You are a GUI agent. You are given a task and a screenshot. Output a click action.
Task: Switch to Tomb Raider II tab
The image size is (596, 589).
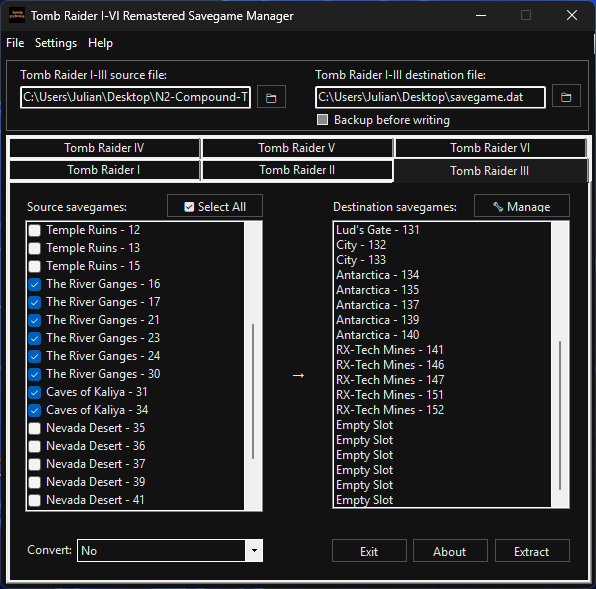pyautogui.click(x=297, y=170)
